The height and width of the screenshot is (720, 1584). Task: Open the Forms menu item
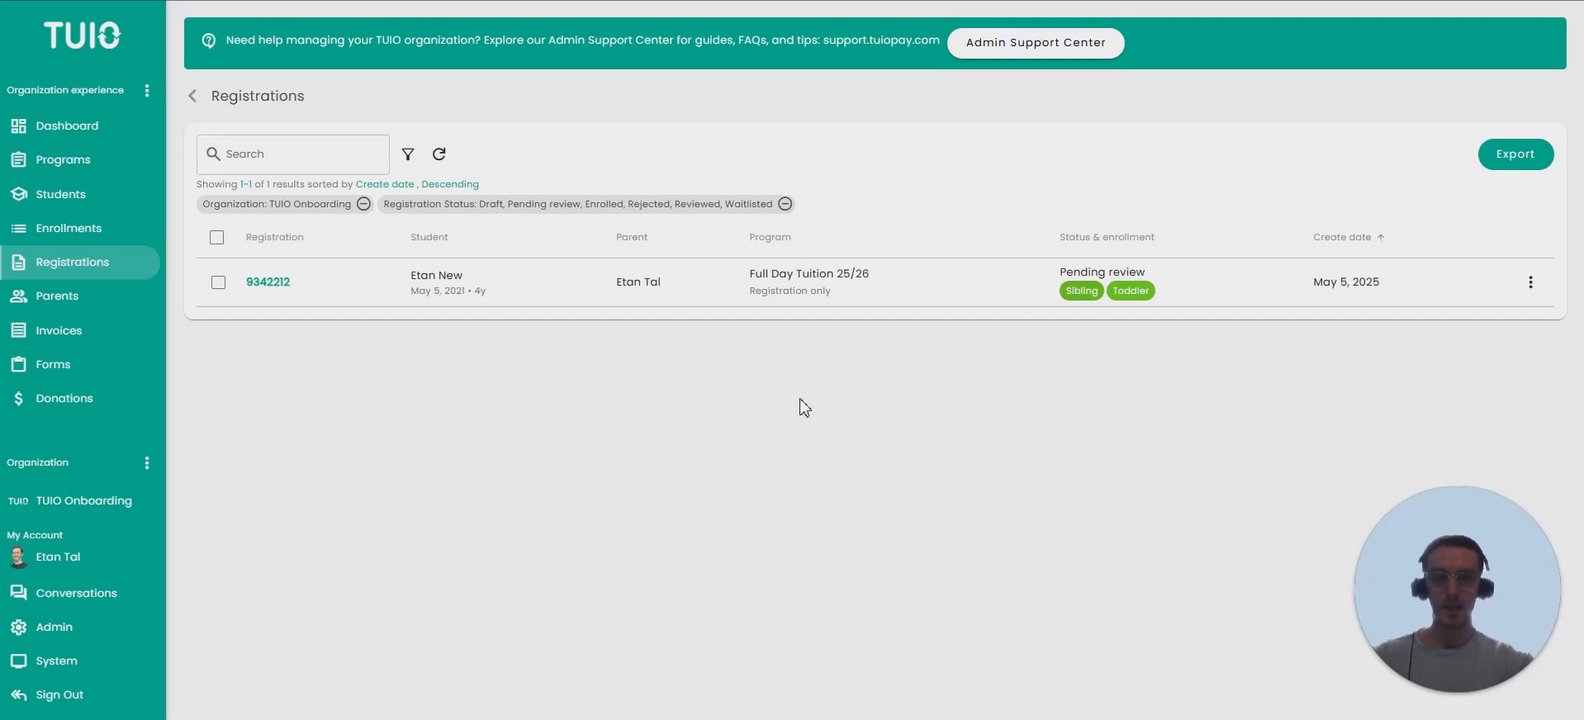pos(53,364)
